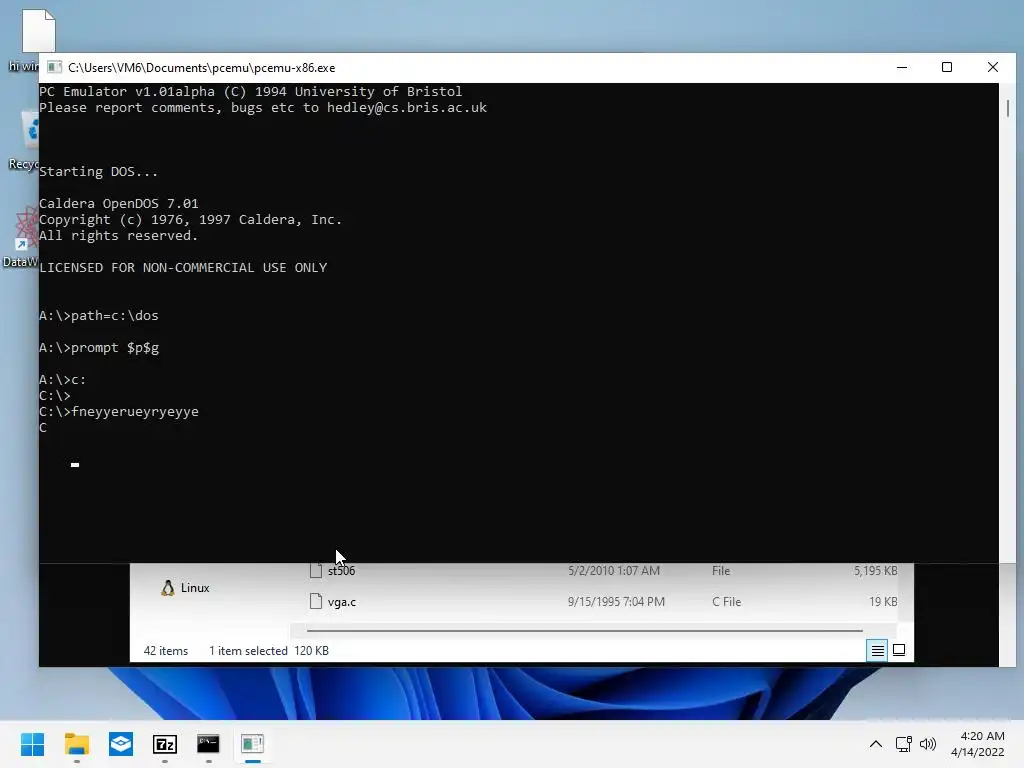The width and height of the screenshot is (1024, 768).
Task: Click the path=c:\dos command line
Action: (x=99, y=316)
